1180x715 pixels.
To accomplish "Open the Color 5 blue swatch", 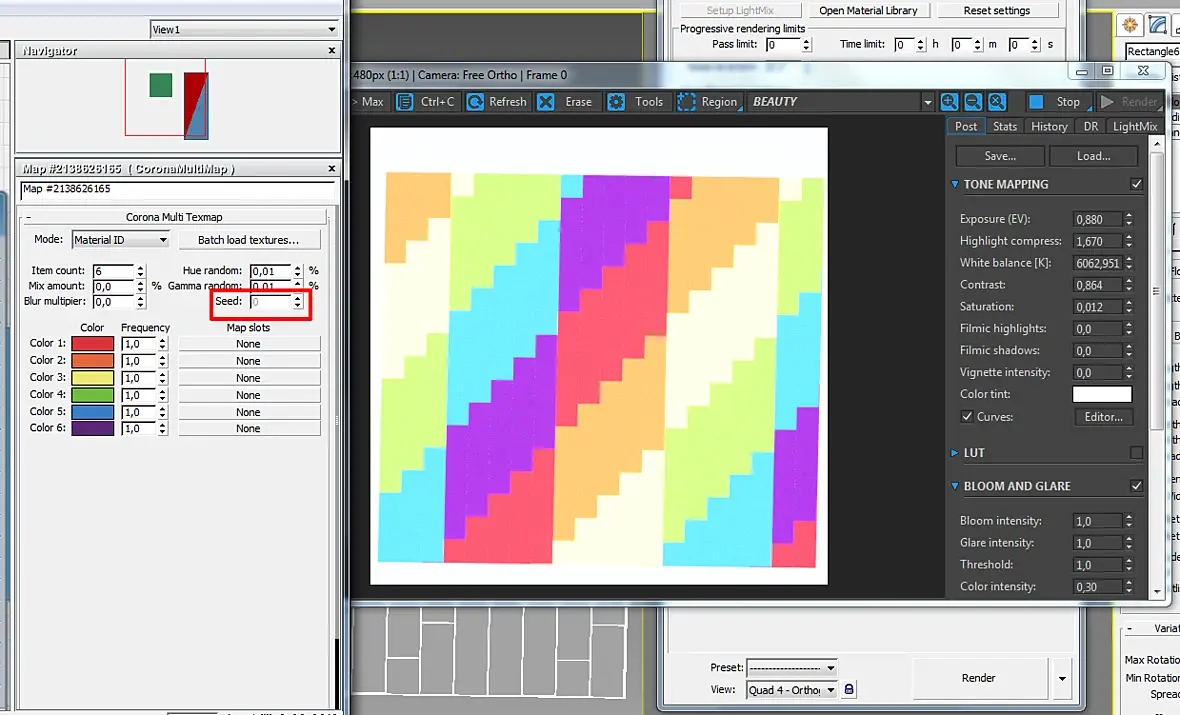I will 93,412.
